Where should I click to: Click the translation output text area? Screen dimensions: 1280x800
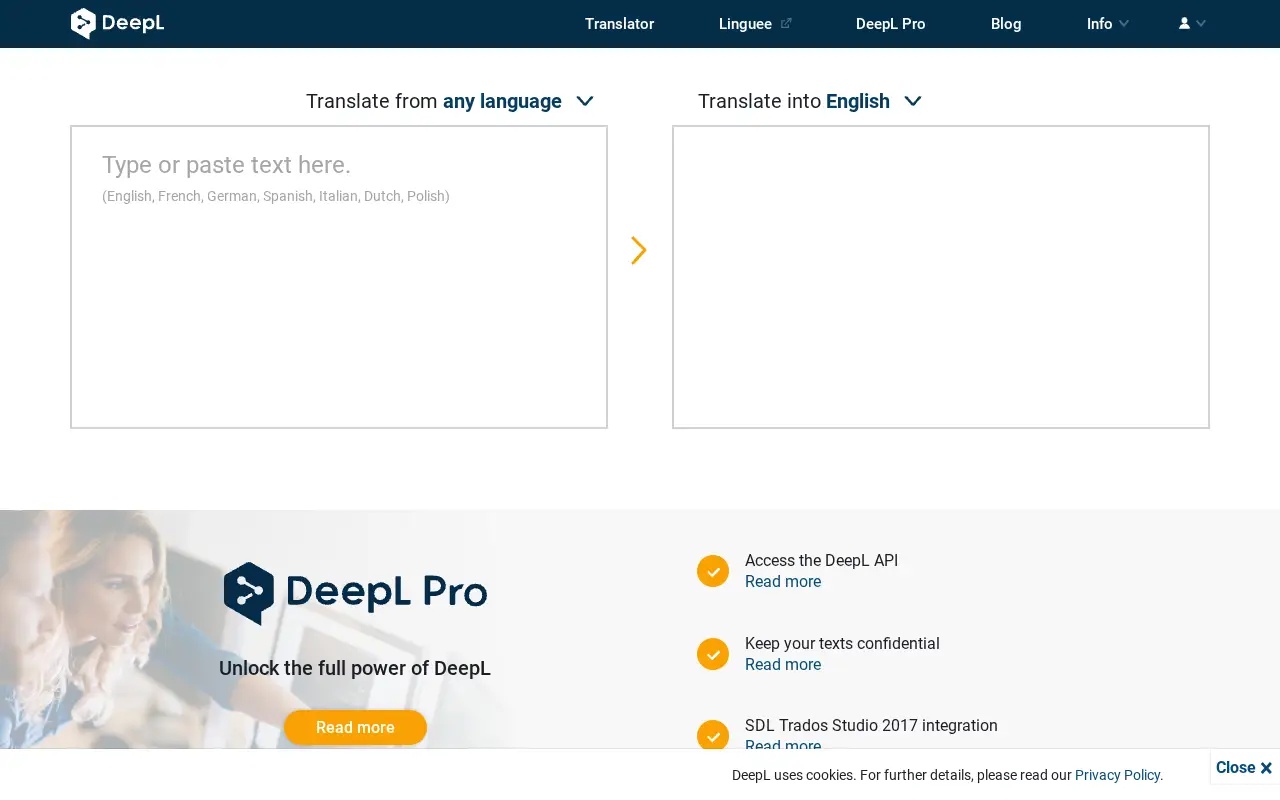tap(941, 277)
